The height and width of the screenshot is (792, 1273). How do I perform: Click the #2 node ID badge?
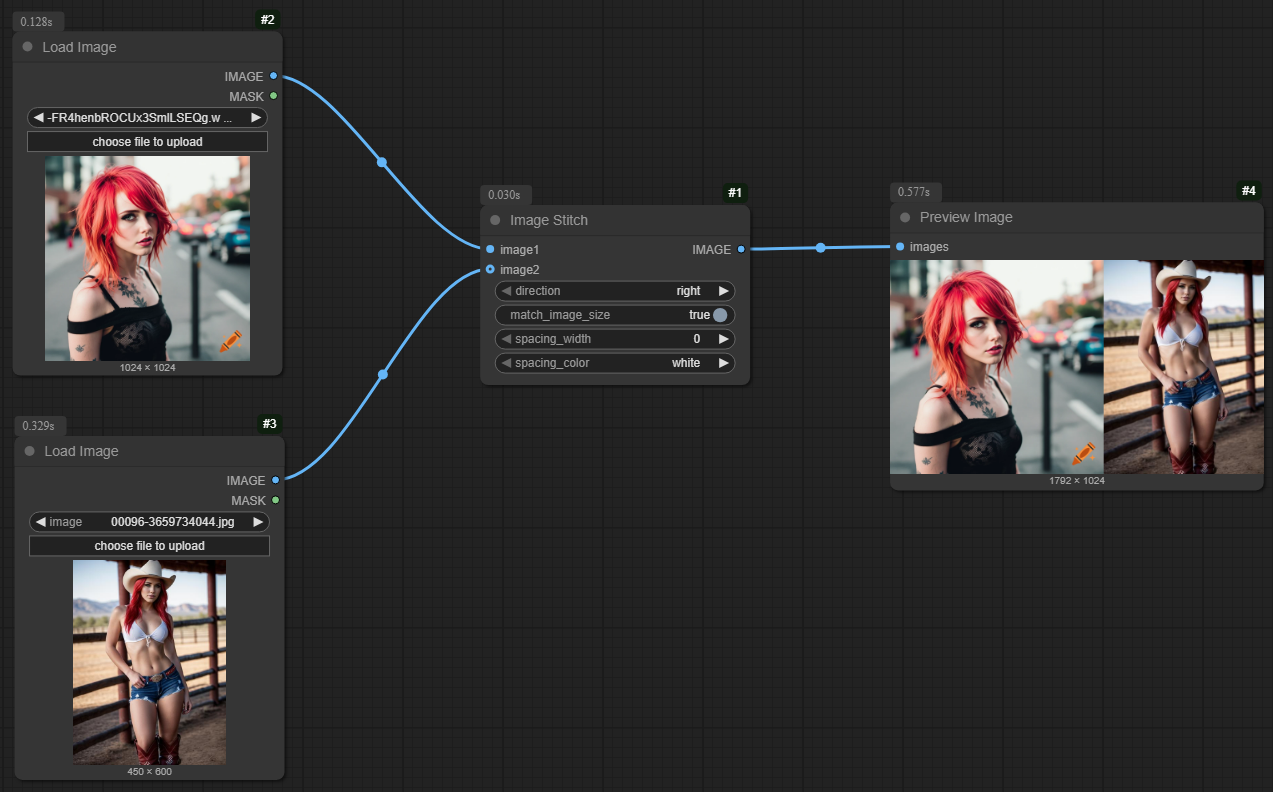click(268, 20)
